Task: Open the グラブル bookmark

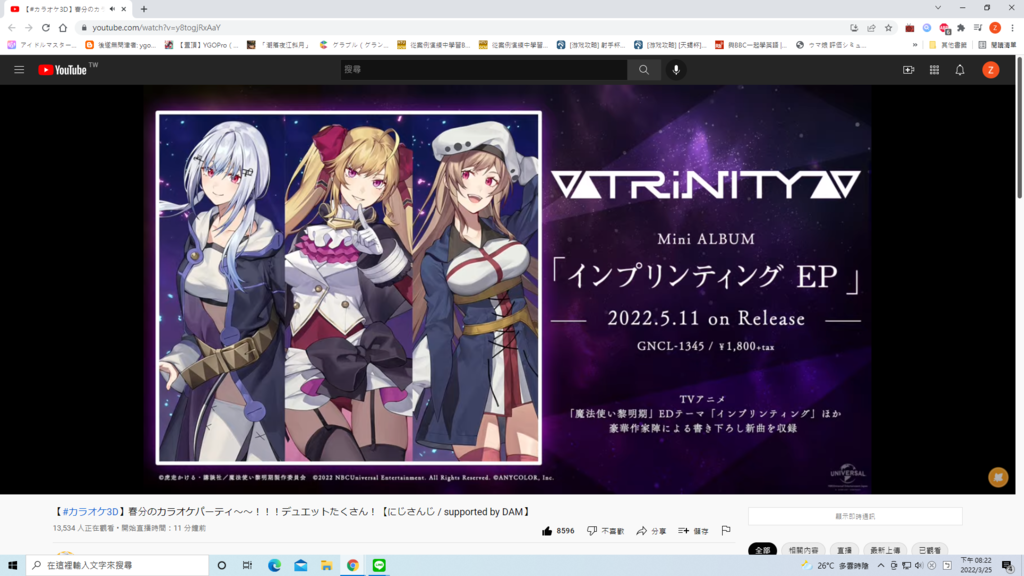Action: 354,45
